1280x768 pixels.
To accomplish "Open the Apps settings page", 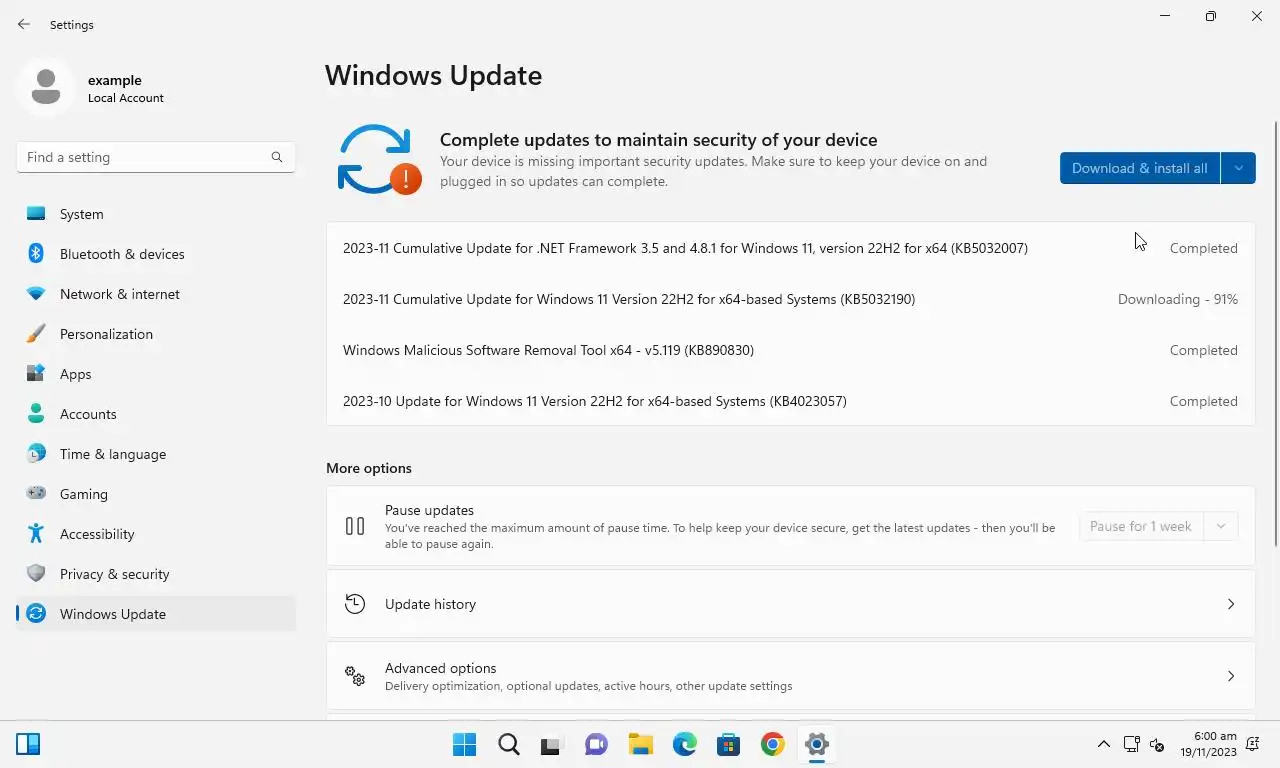I will coord(156,374).
